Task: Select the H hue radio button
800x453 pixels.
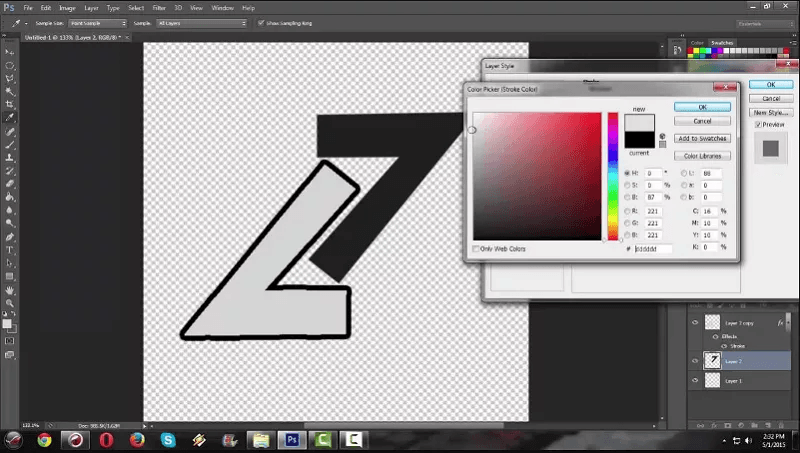Action: point(627,173)
